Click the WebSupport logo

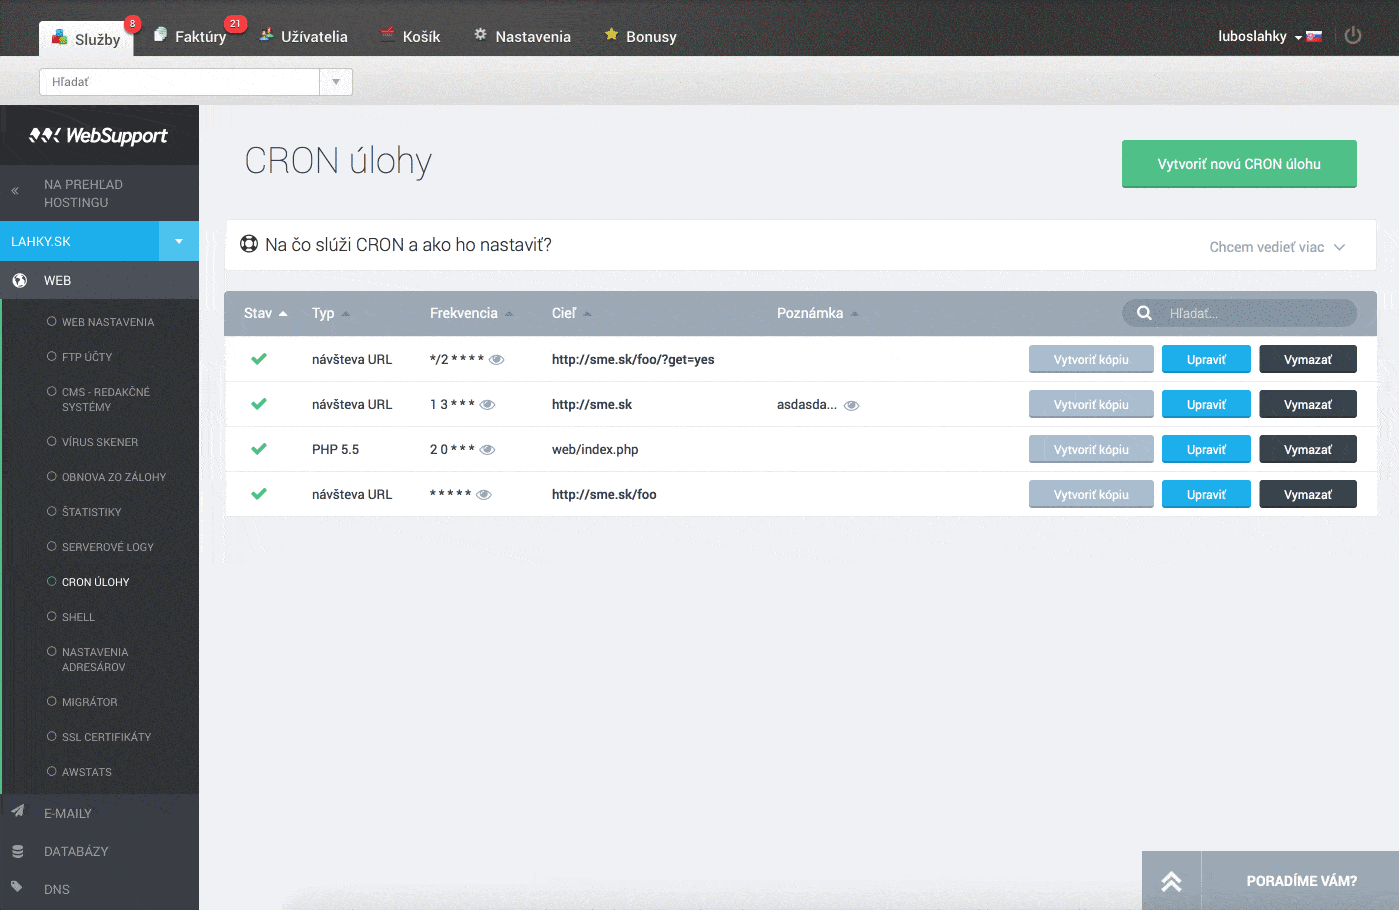tap(98, 135)
